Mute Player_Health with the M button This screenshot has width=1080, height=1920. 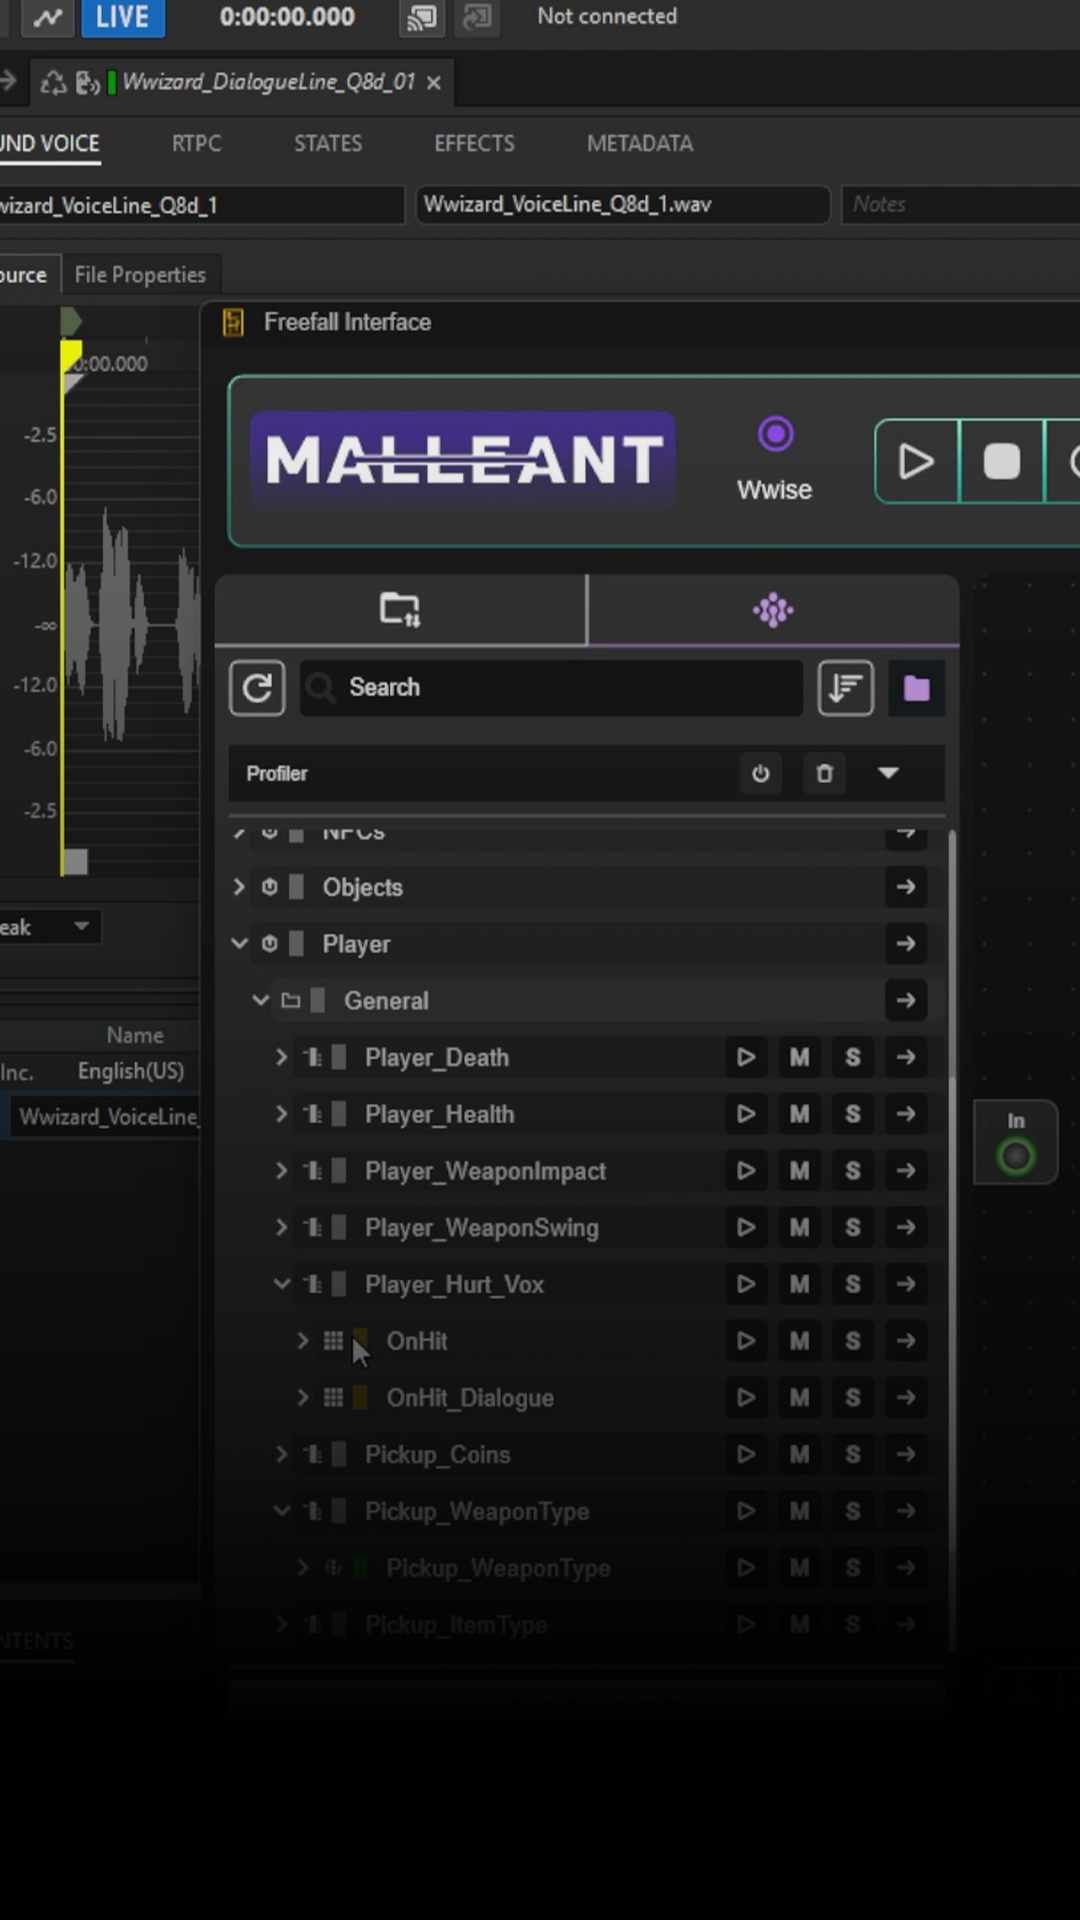pyautogui.click(x=799, y=1114)
